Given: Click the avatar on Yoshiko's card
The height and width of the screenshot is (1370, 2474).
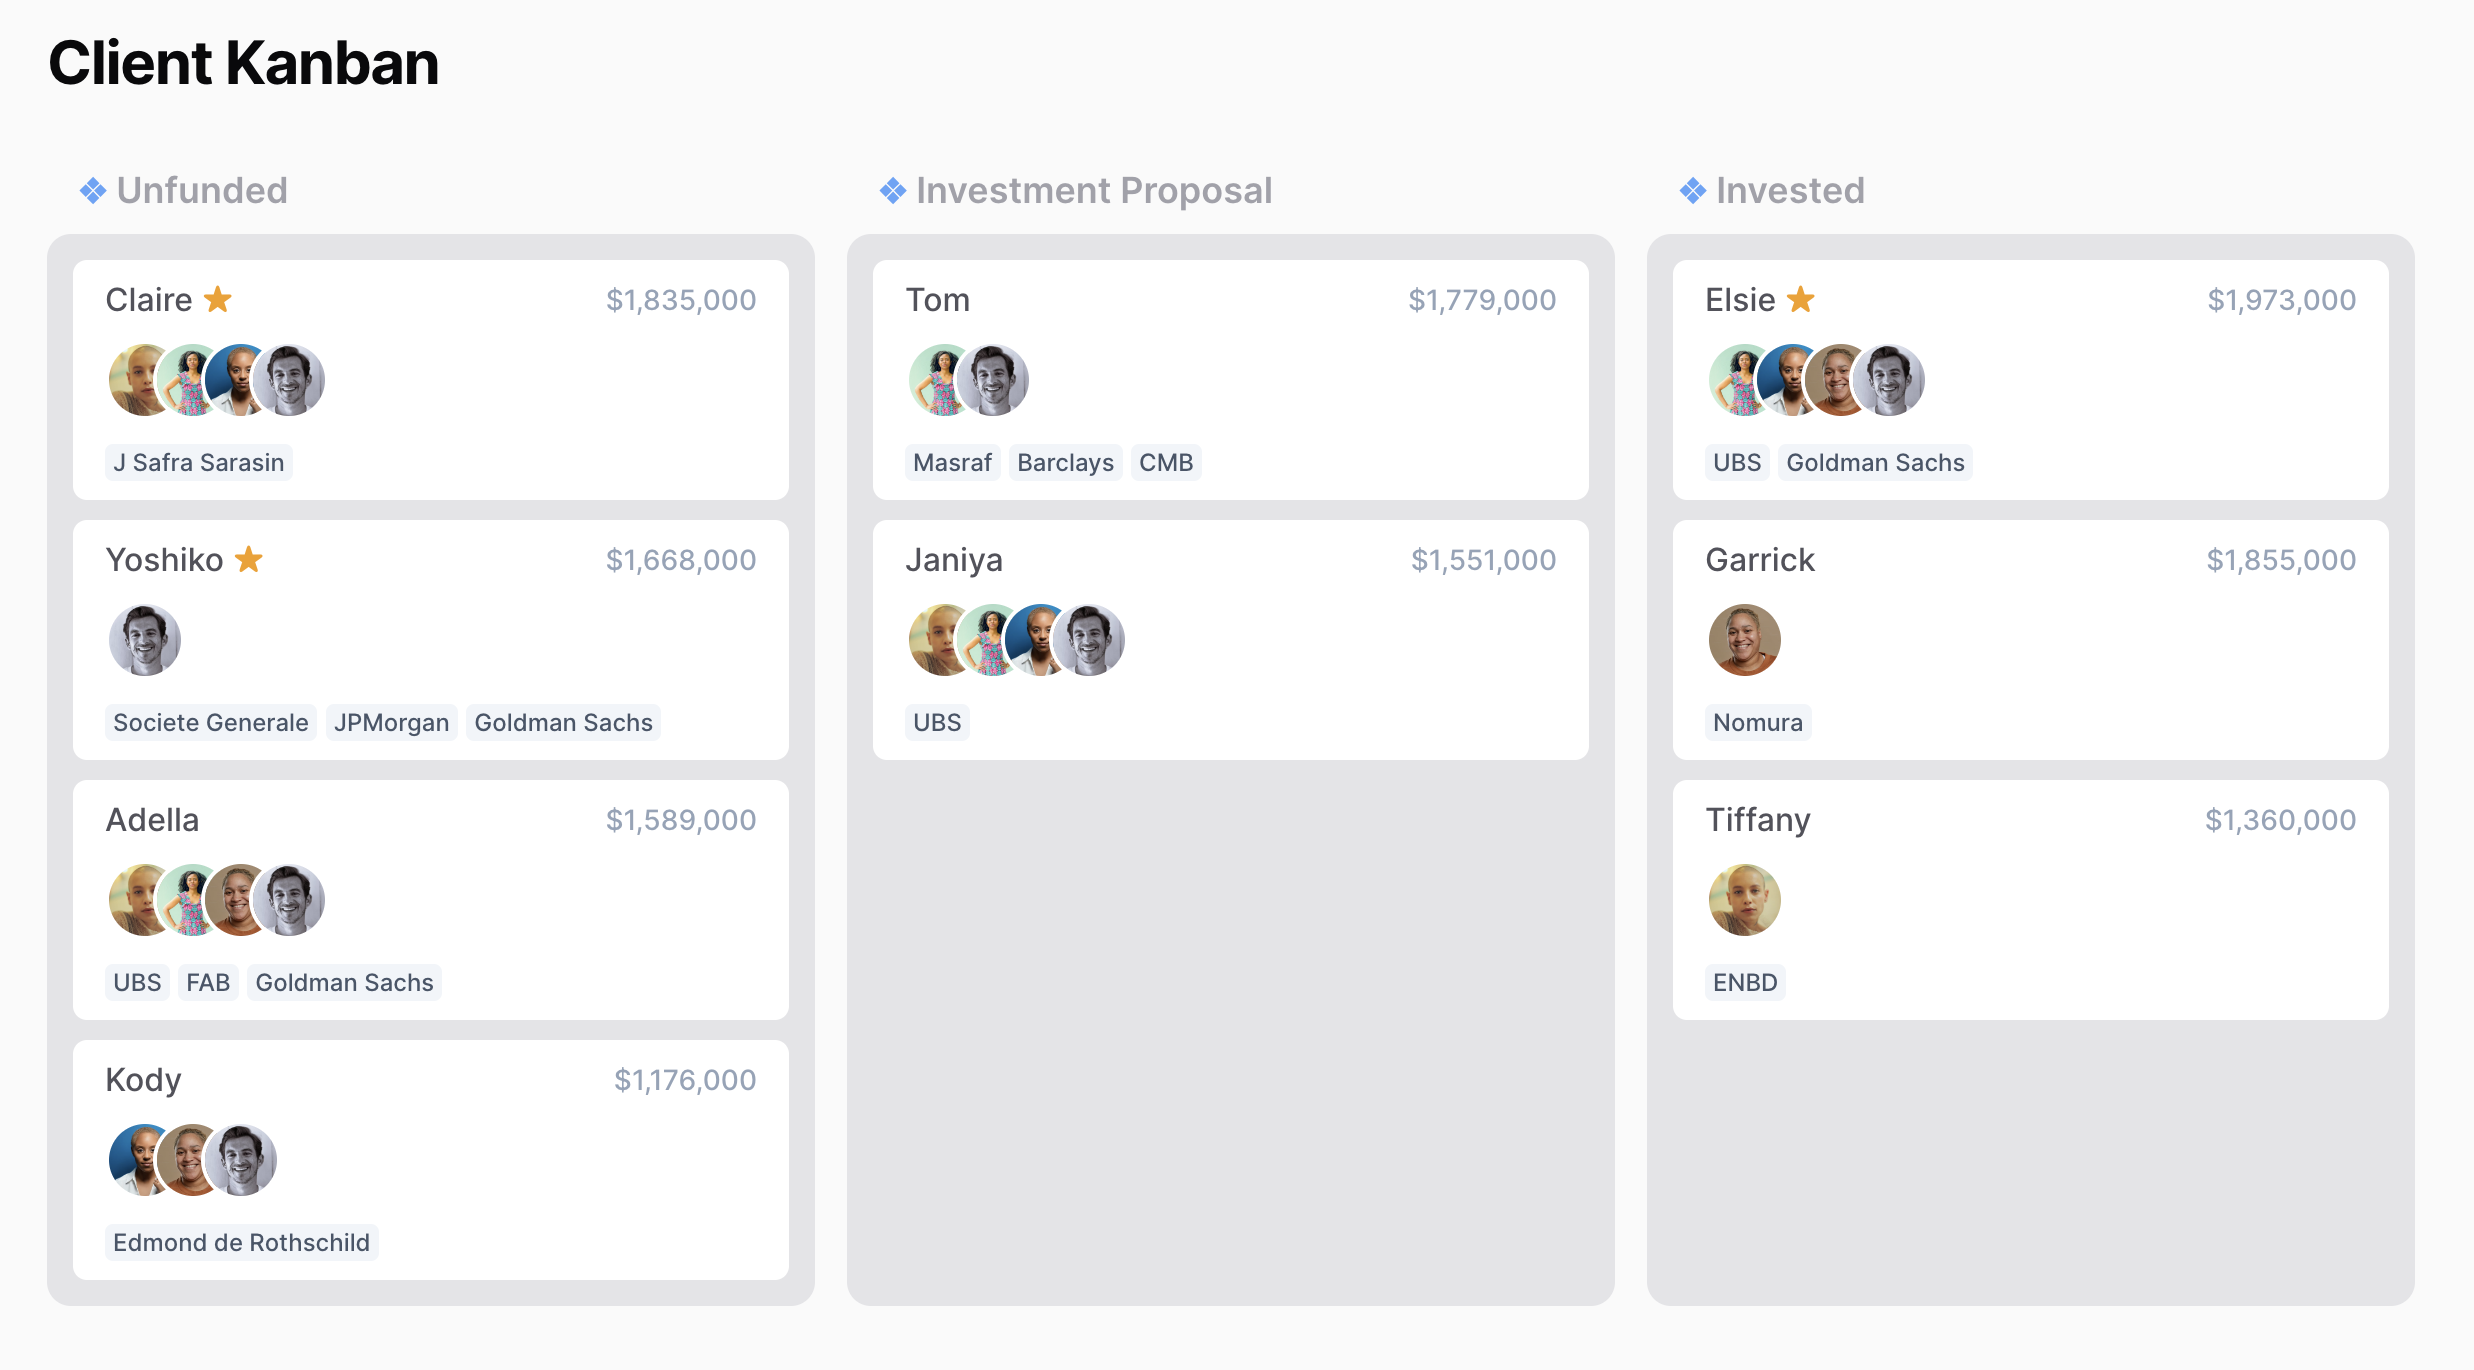Looking at the screenshot, I should click(145, 640).
